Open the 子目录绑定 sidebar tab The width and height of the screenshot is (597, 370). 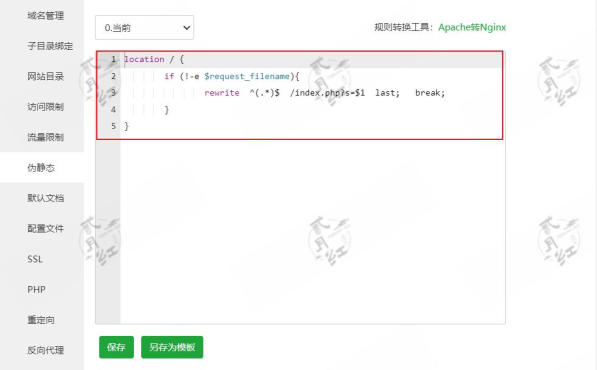point(50,46)
